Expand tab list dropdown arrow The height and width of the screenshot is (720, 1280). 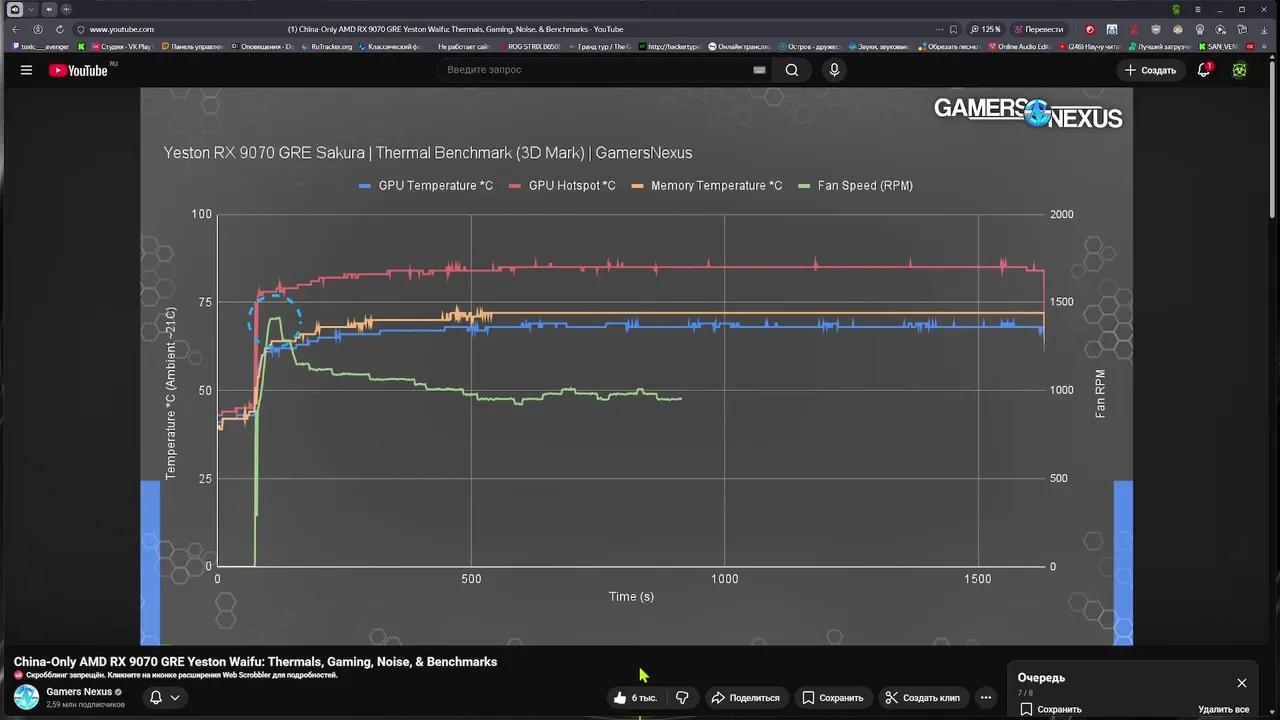pos(32,9)
